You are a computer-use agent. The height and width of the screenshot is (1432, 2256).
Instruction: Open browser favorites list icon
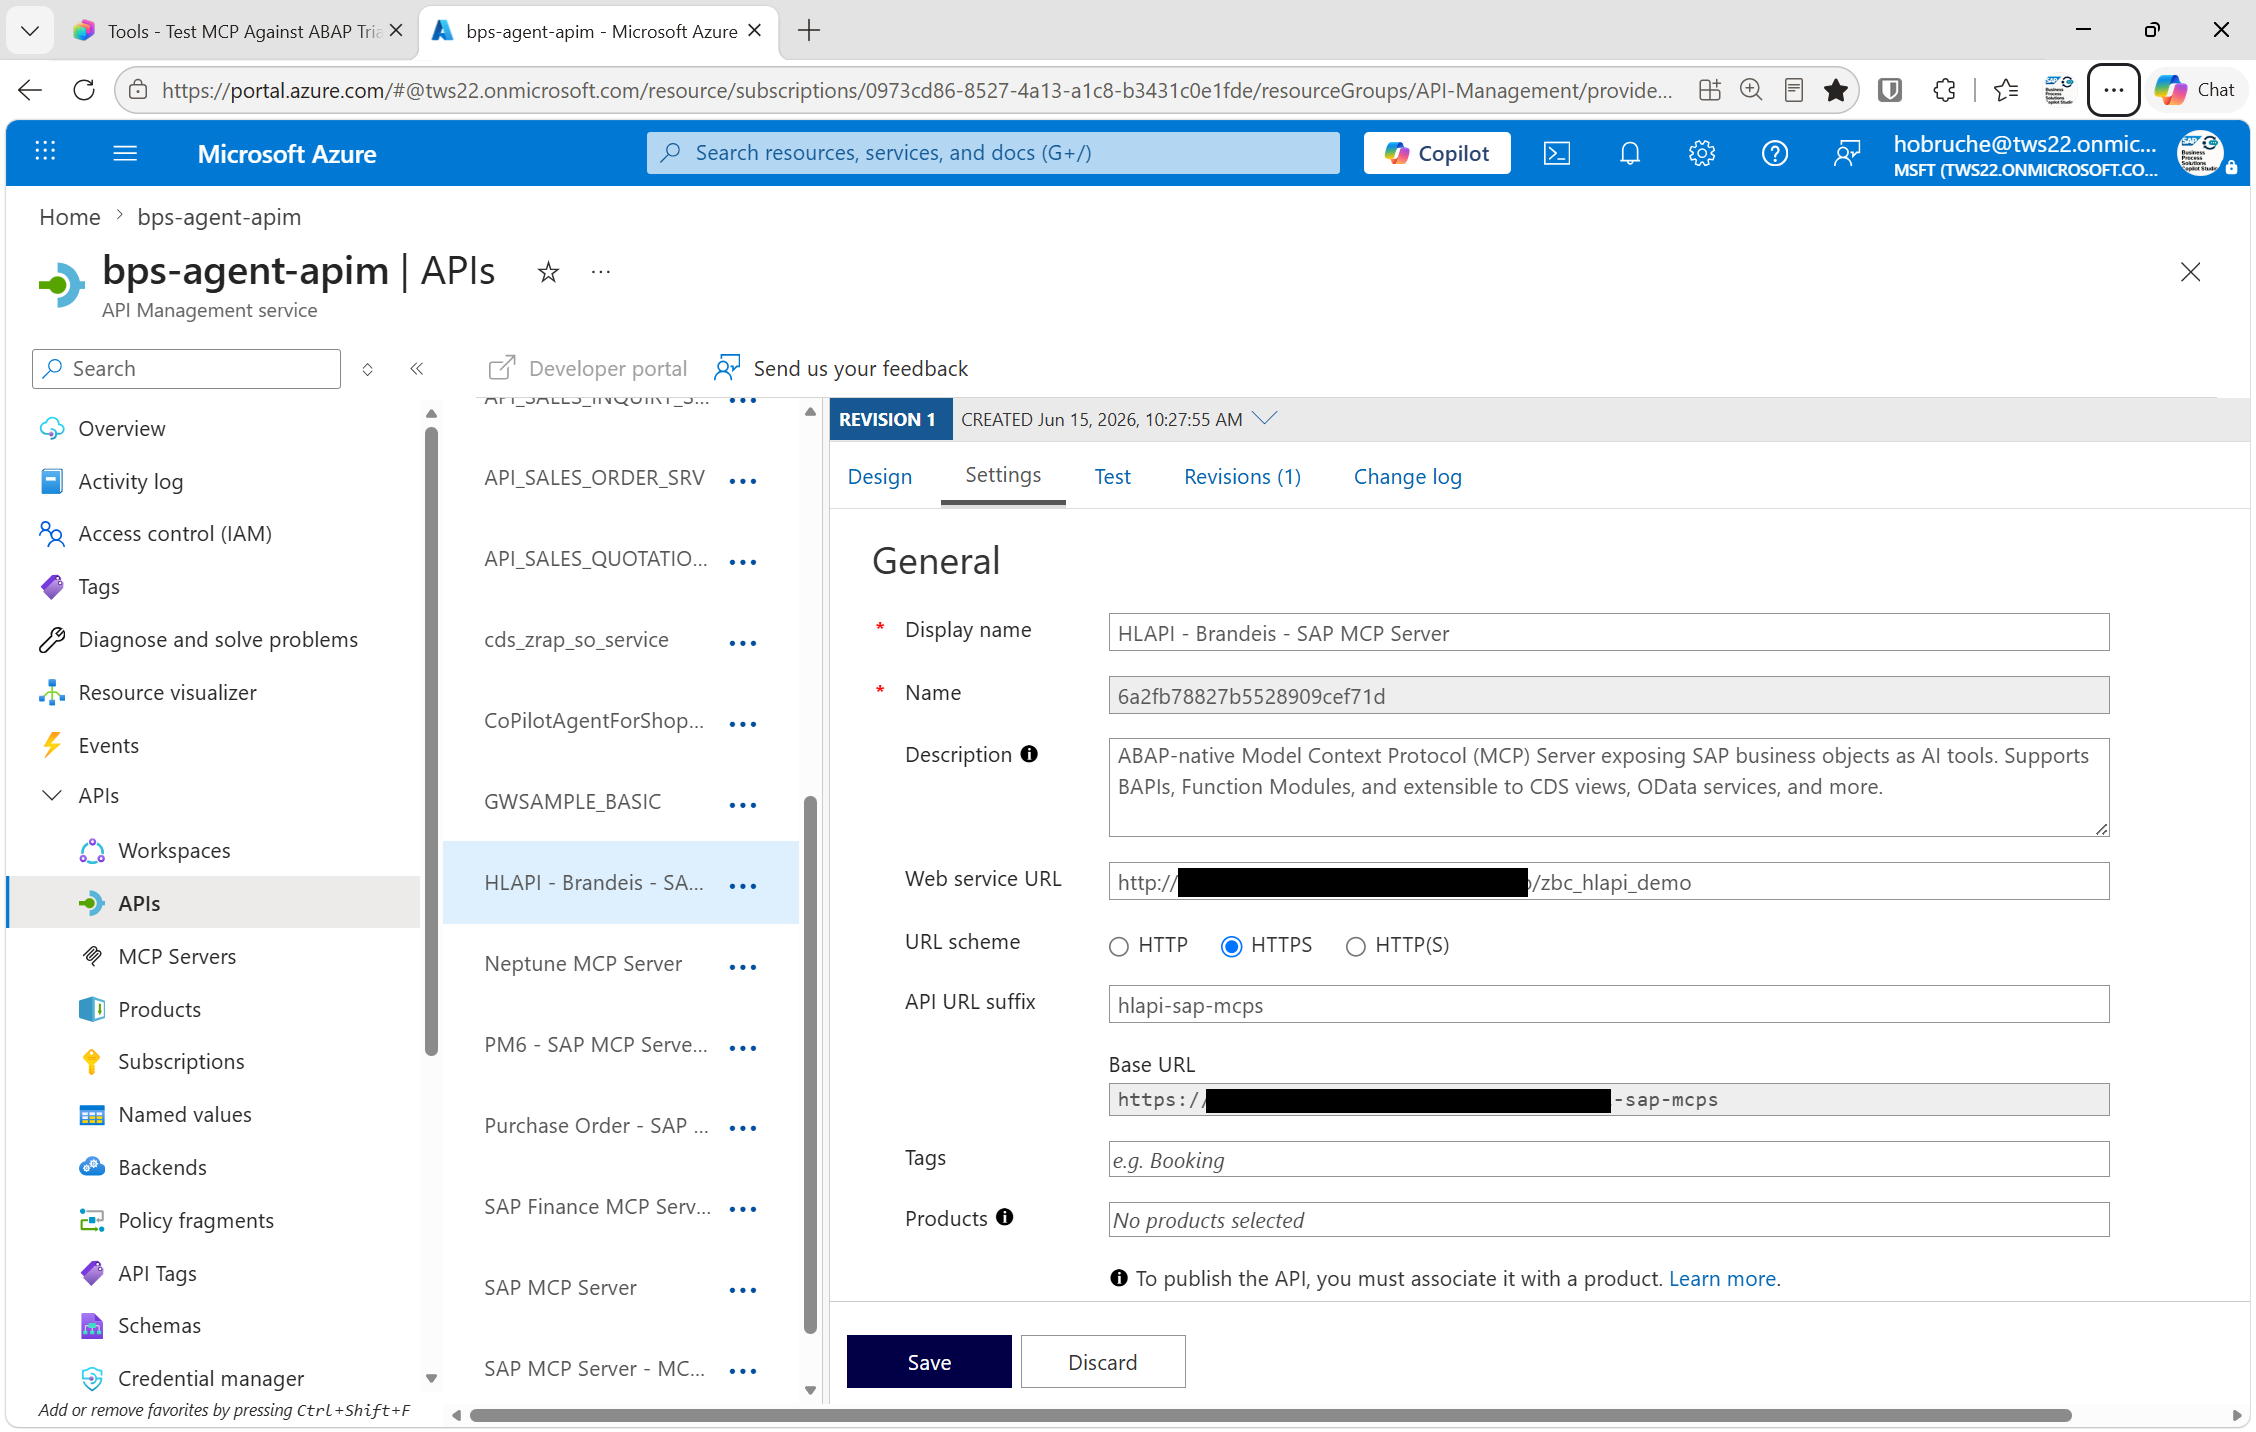(x=2005, y=90)
